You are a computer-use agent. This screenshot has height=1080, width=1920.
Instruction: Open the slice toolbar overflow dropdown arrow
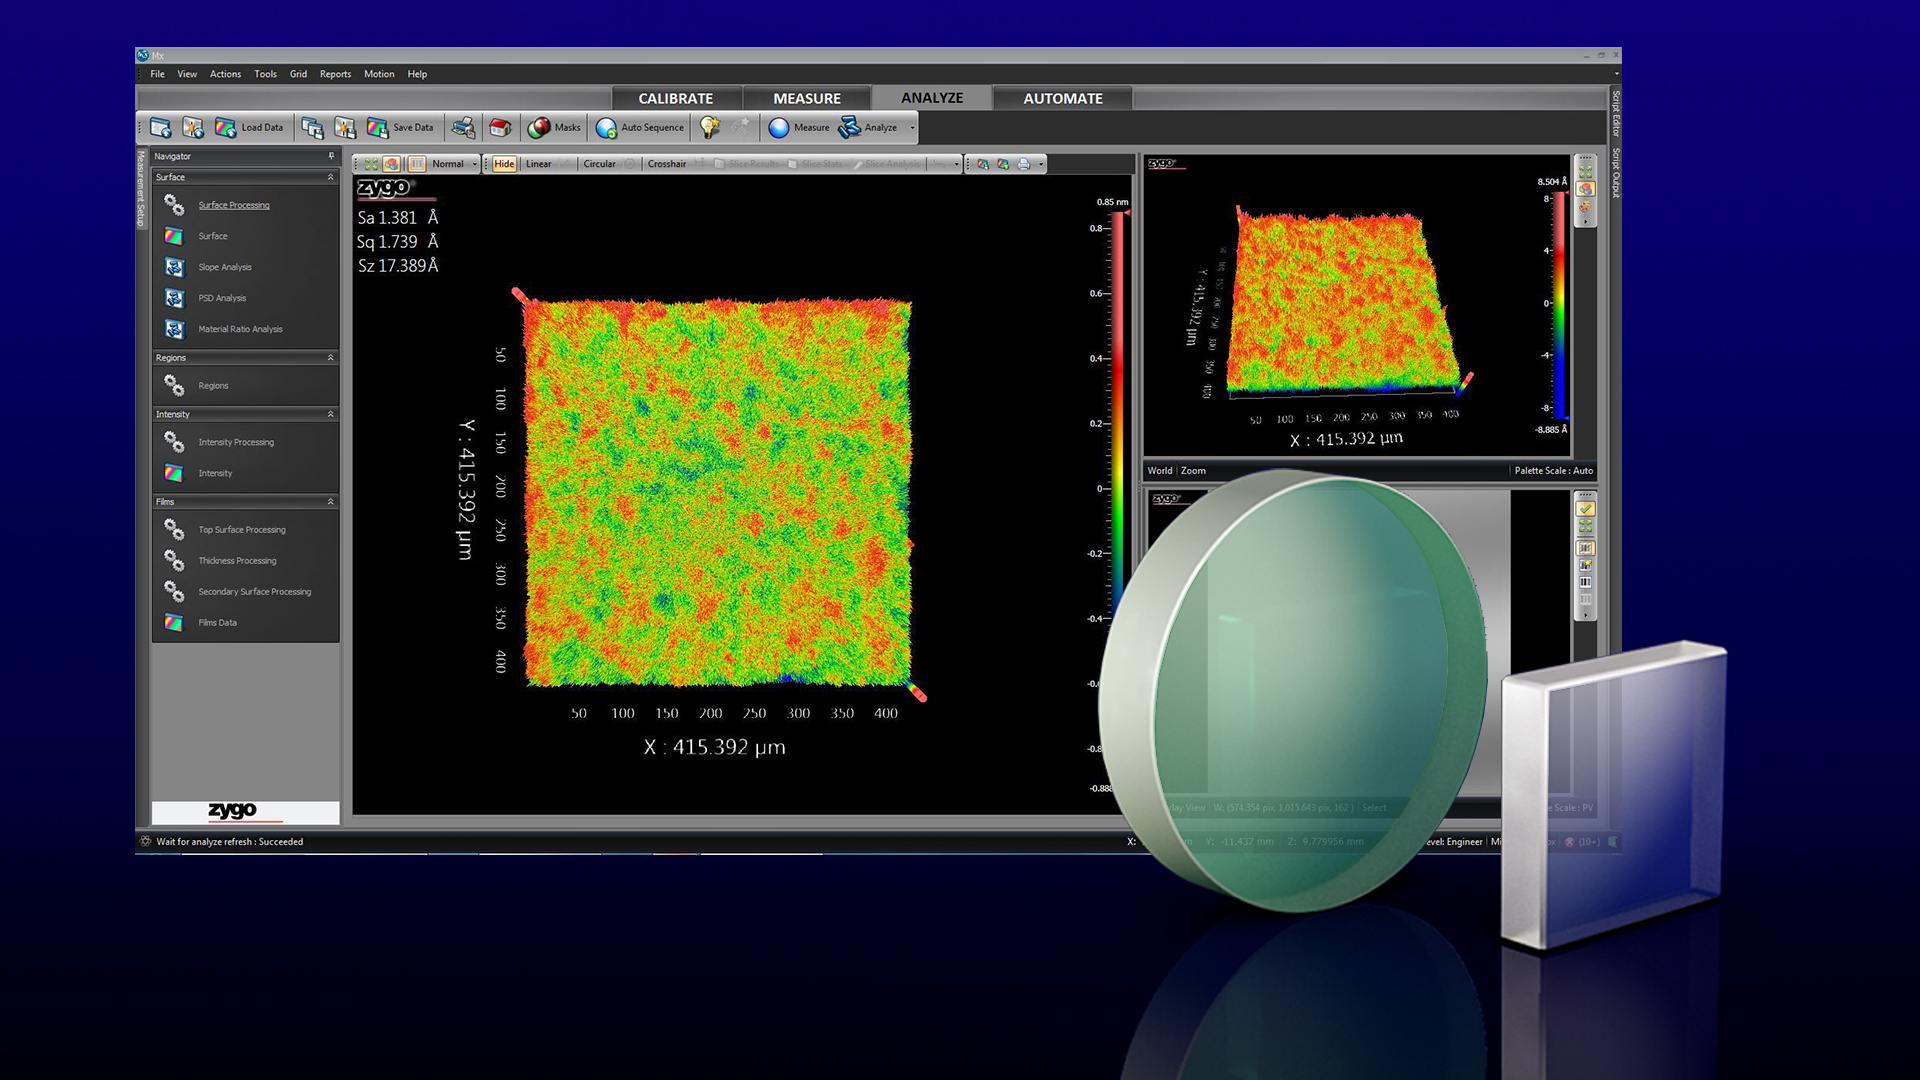[956, 164]
